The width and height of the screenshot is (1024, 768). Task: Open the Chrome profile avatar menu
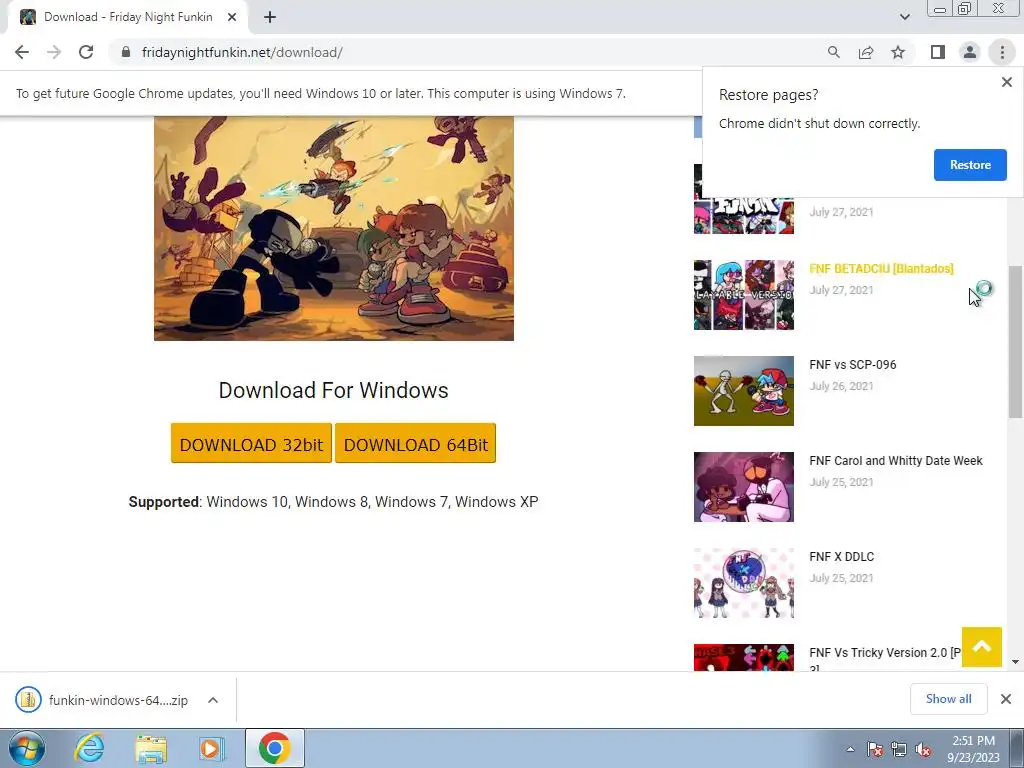[970, 52]
